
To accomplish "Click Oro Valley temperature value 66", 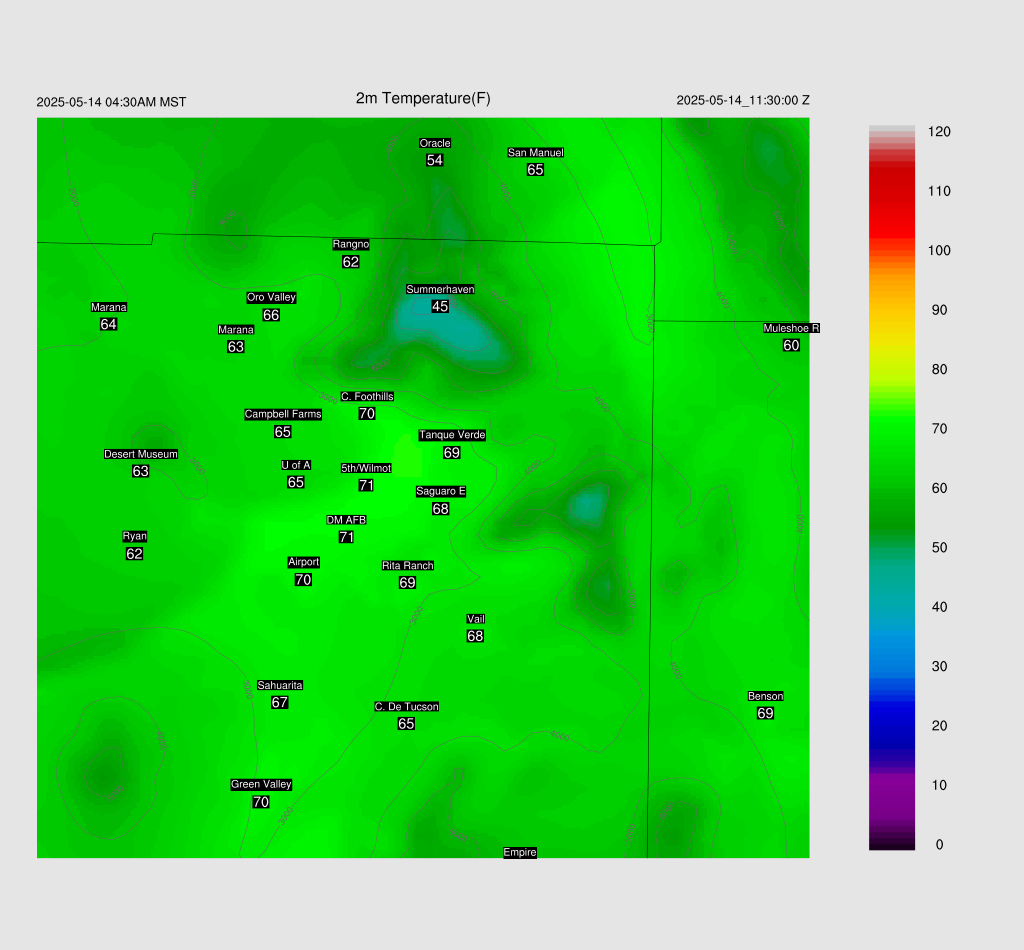I will pos(271,315).
